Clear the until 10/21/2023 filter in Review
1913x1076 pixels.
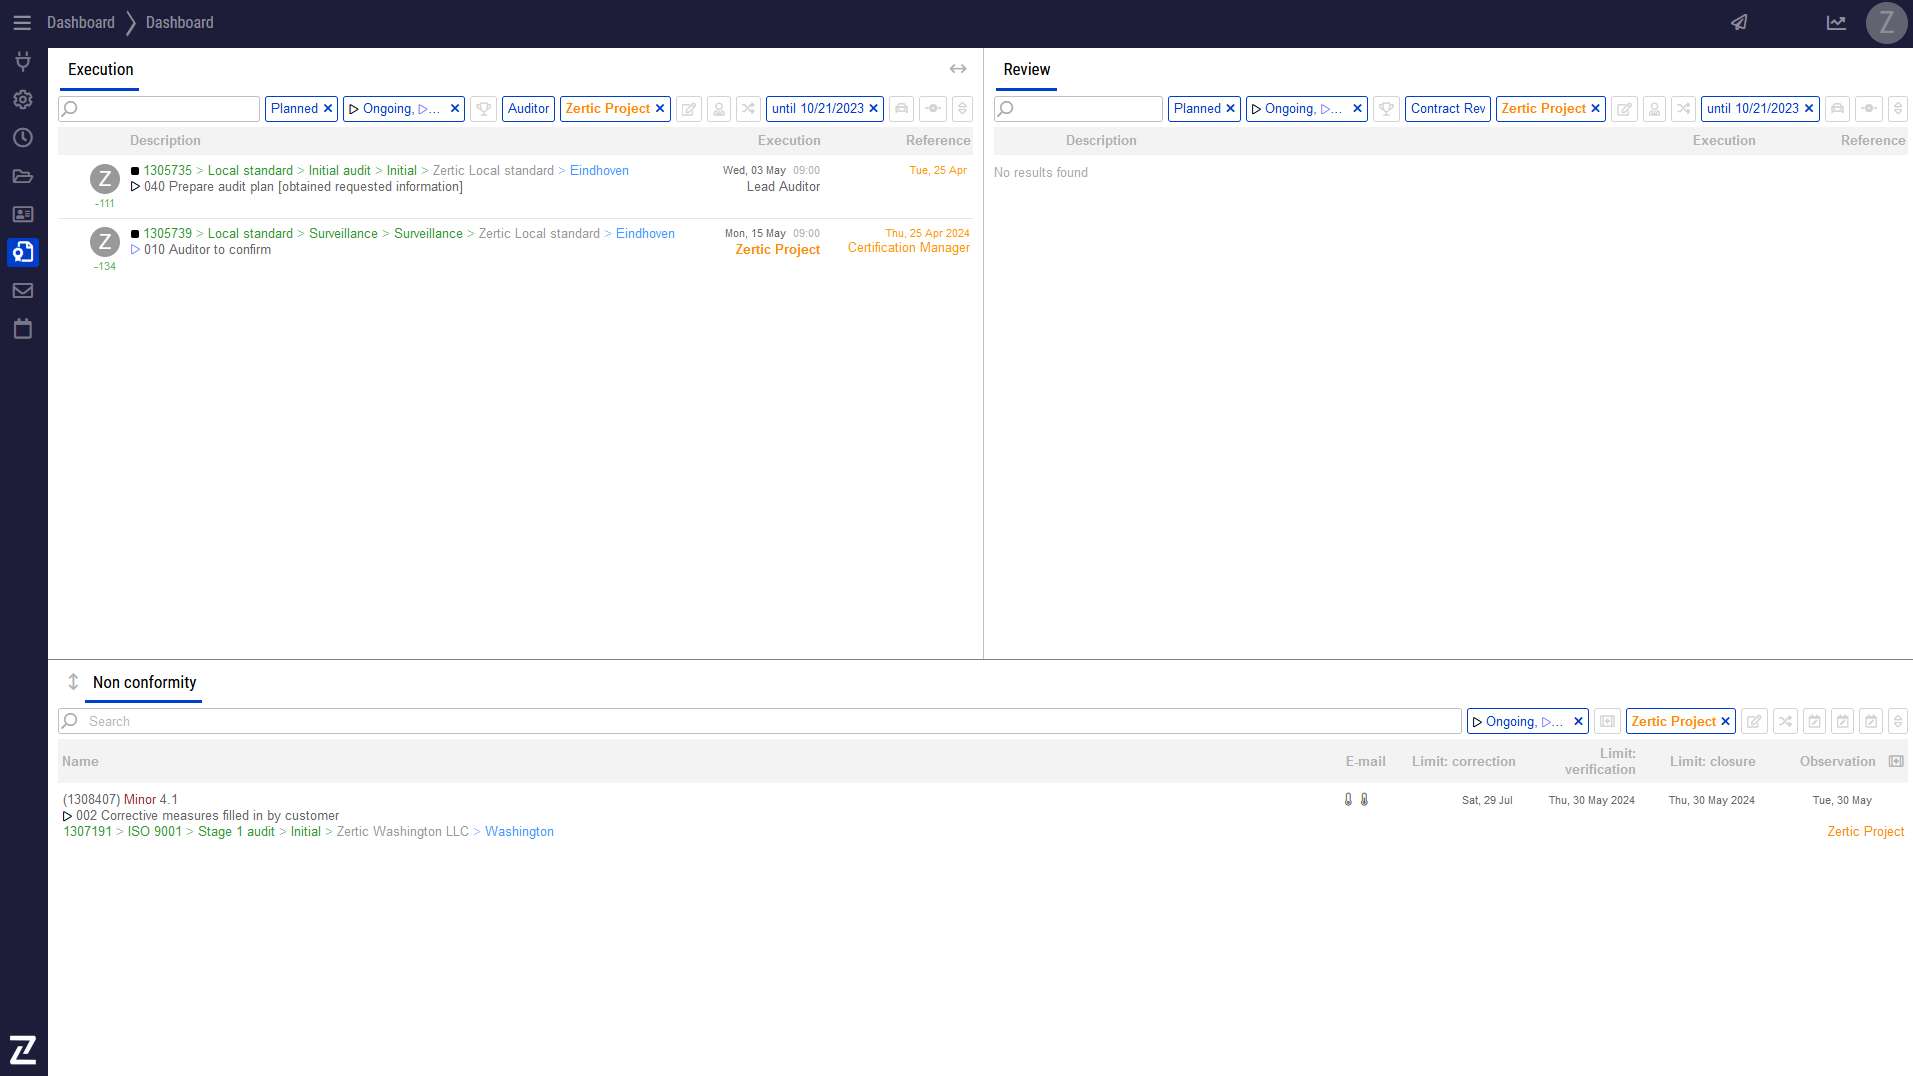[x=1809, y=109]
